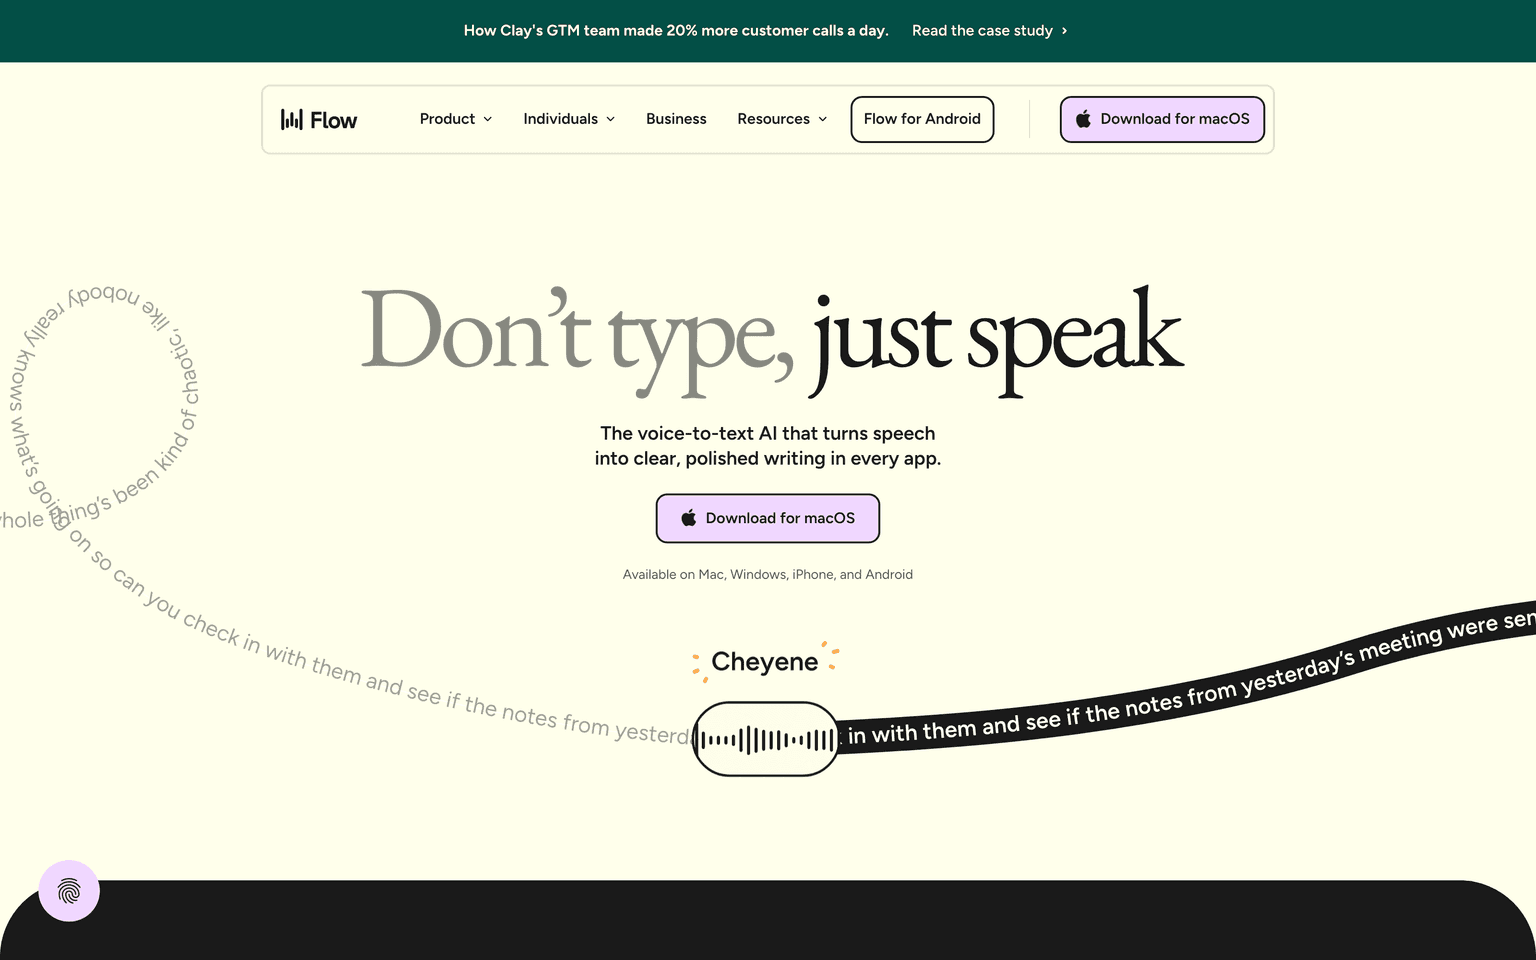
Task: Click the audio waveform pill
Action: coord(766,739)
